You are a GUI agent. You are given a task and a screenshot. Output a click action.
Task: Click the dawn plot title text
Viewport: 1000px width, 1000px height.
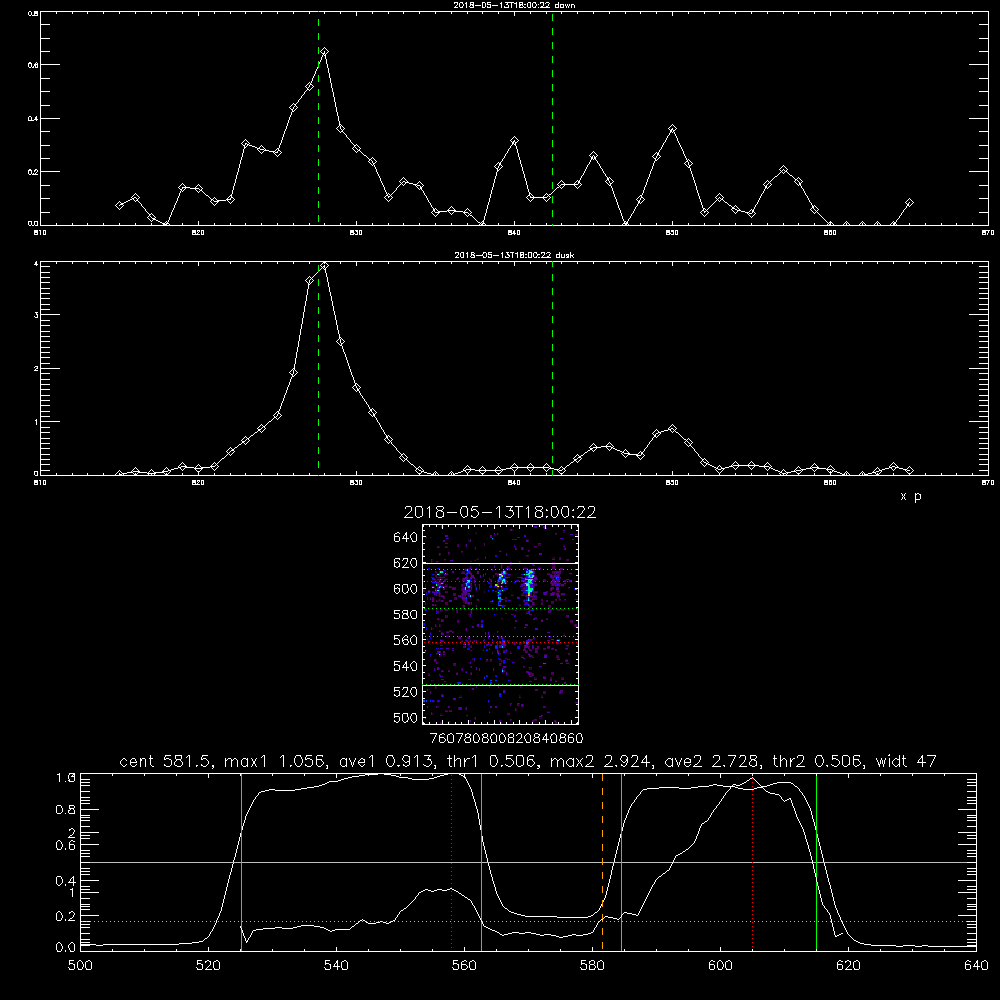[x=514, y=4]
